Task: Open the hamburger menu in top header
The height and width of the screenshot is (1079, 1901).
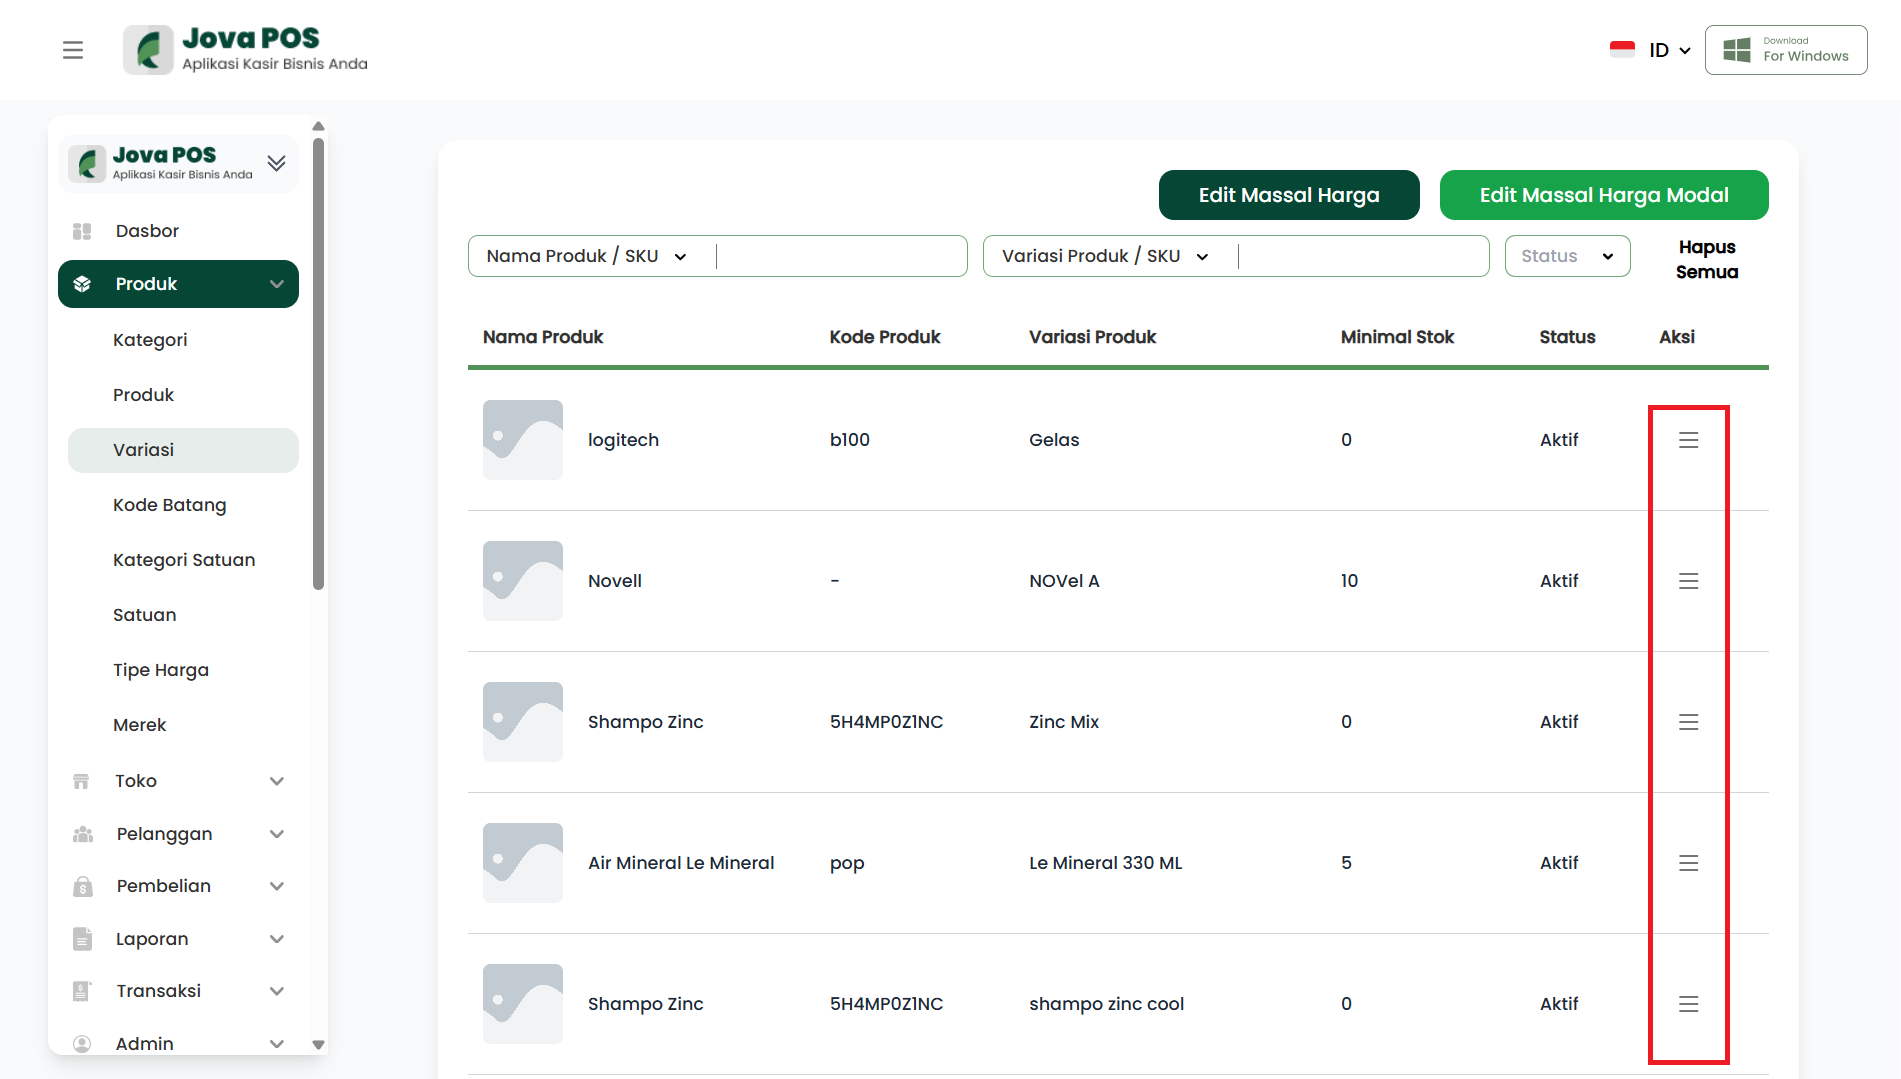Action: (73, 50)
